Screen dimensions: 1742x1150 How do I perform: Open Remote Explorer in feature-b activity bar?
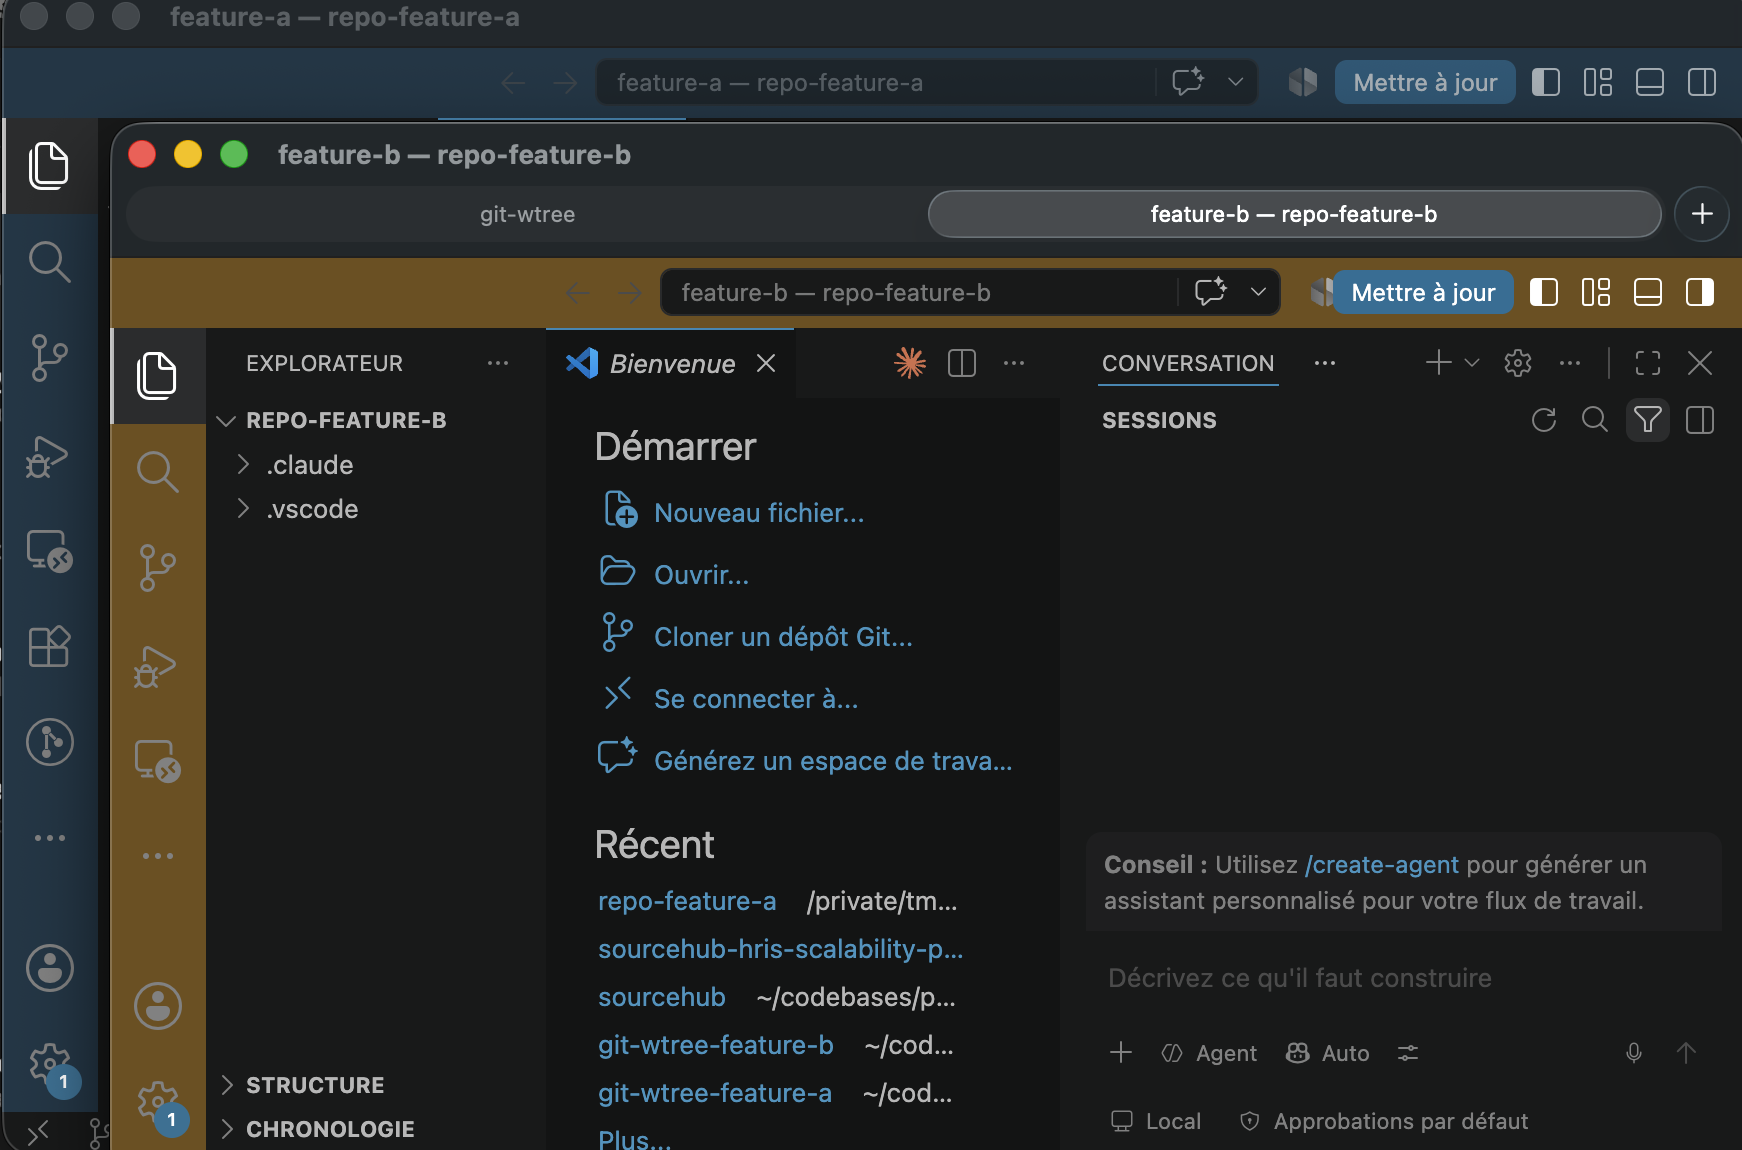(158, 761)
